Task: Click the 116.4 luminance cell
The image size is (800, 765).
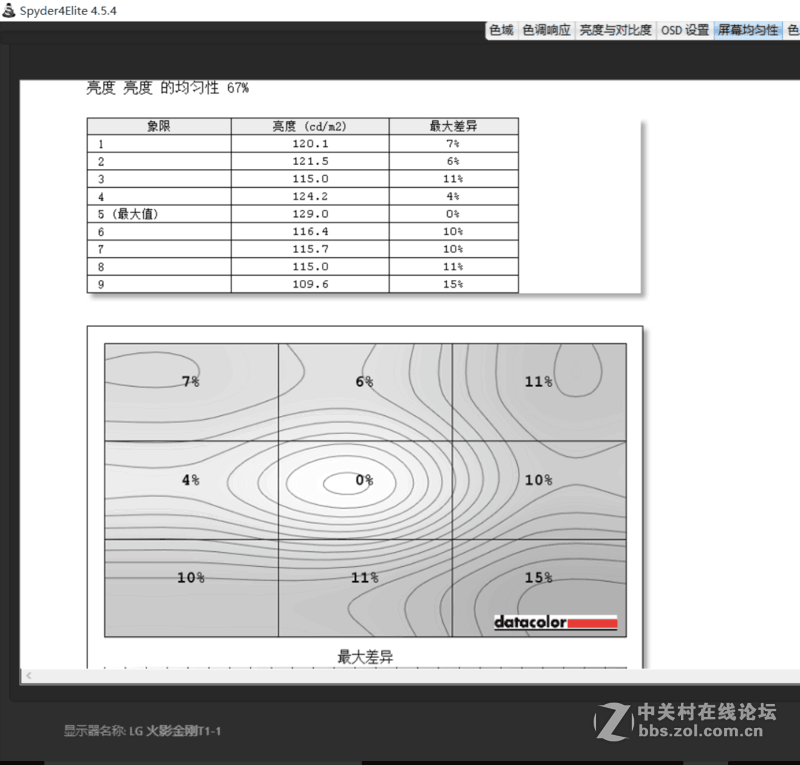Action: (310, 231)
